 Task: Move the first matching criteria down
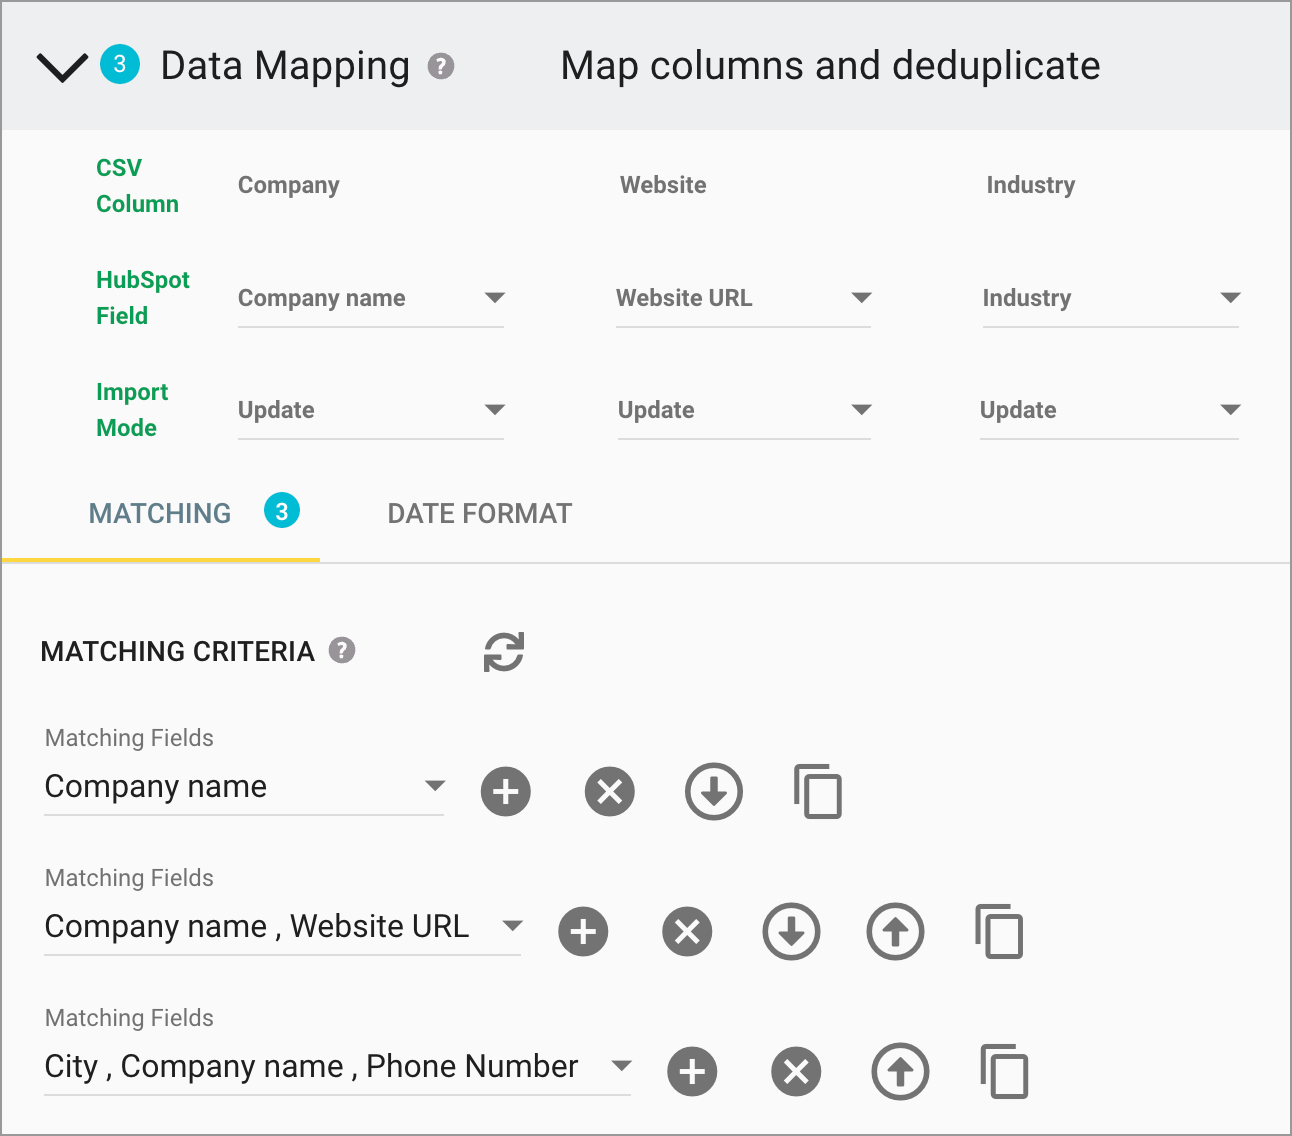click(713, 791)
